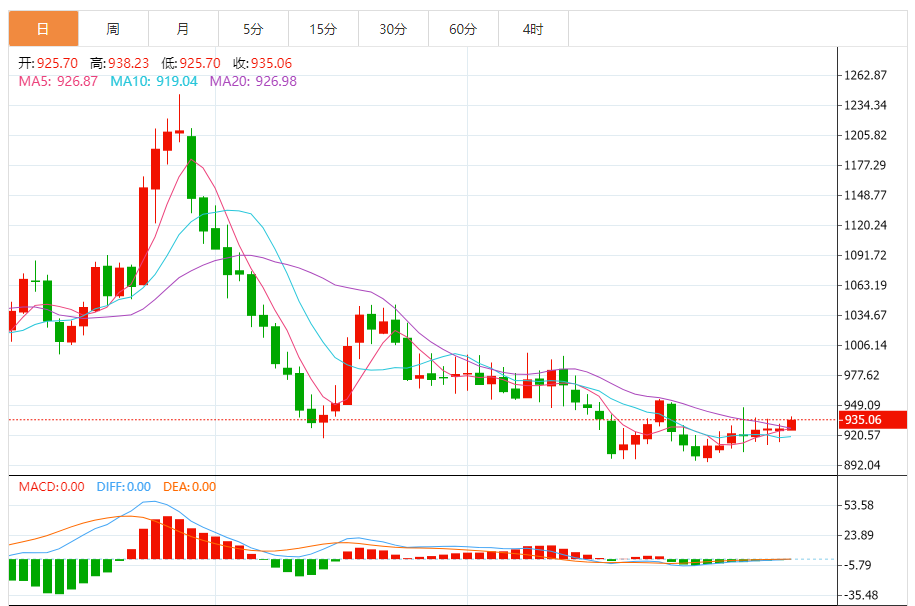Click the 1120.24 price axis label

[x=865, y=225]
